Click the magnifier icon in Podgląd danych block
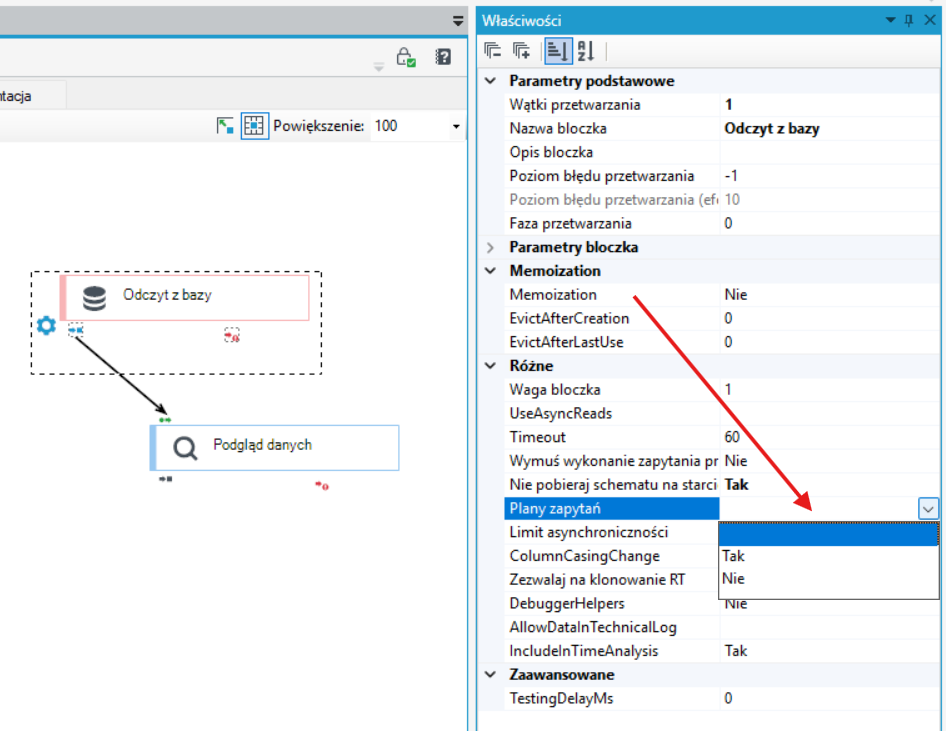The height and width of the screenshot is (731, 946). click(x=185, y=448)
